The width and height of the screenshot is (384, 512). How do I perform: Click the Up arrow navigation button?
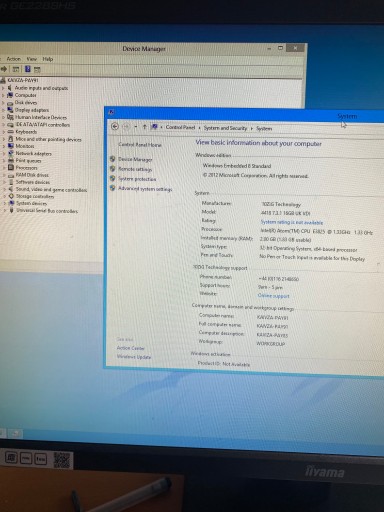click(x=144, y=127)
